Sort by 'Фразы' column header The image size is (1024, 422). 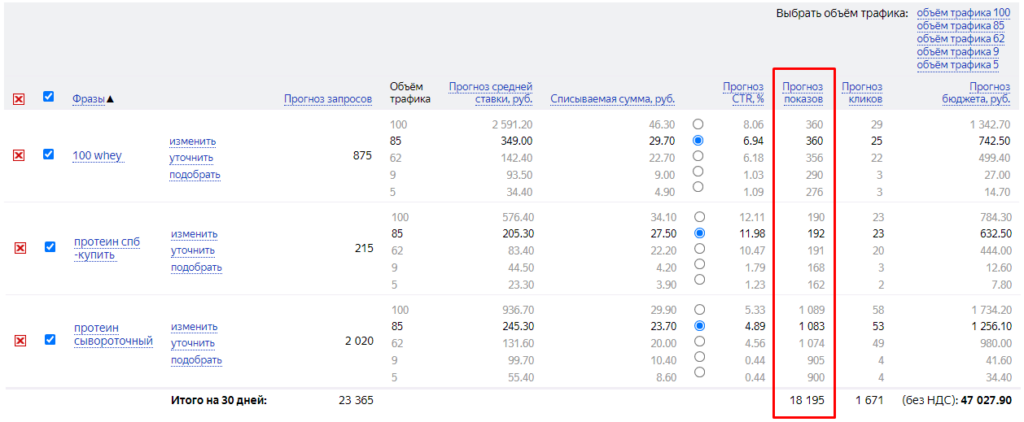click(93, 98)
